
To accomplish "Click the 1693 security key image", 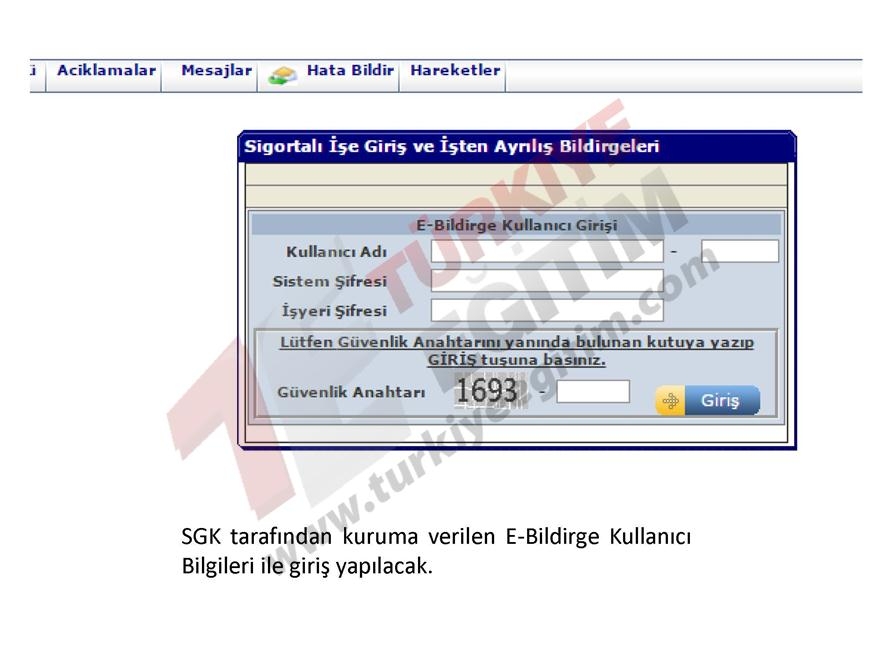I will [x=487, y=392].
